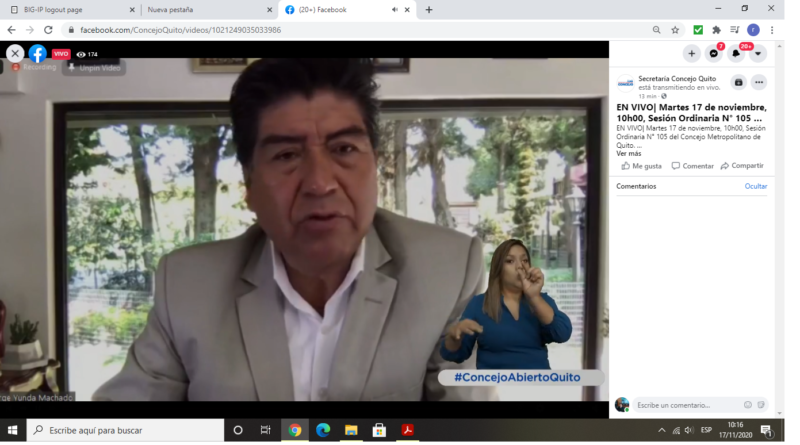
Task: Open the Messenger chat icon
Action: [714, 53]
